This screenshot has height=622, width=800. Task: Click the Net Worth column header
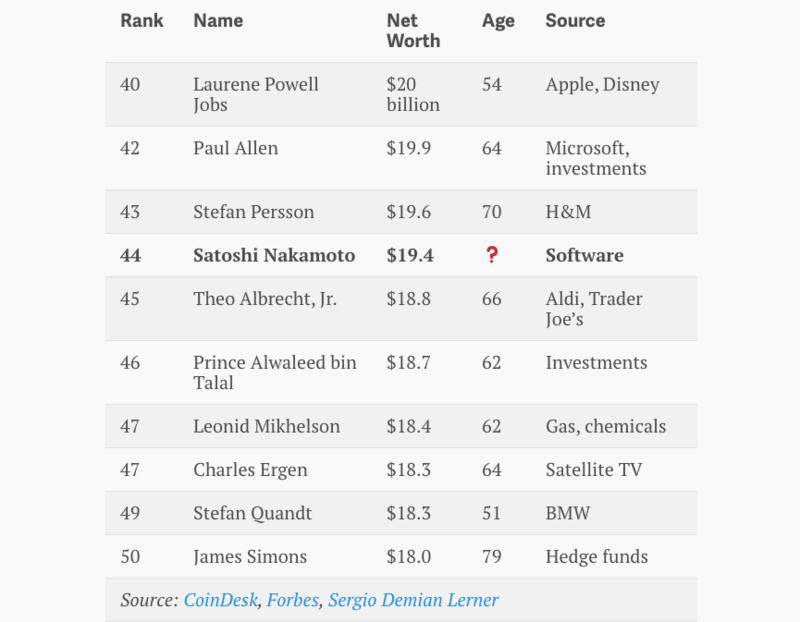[413, 30]
